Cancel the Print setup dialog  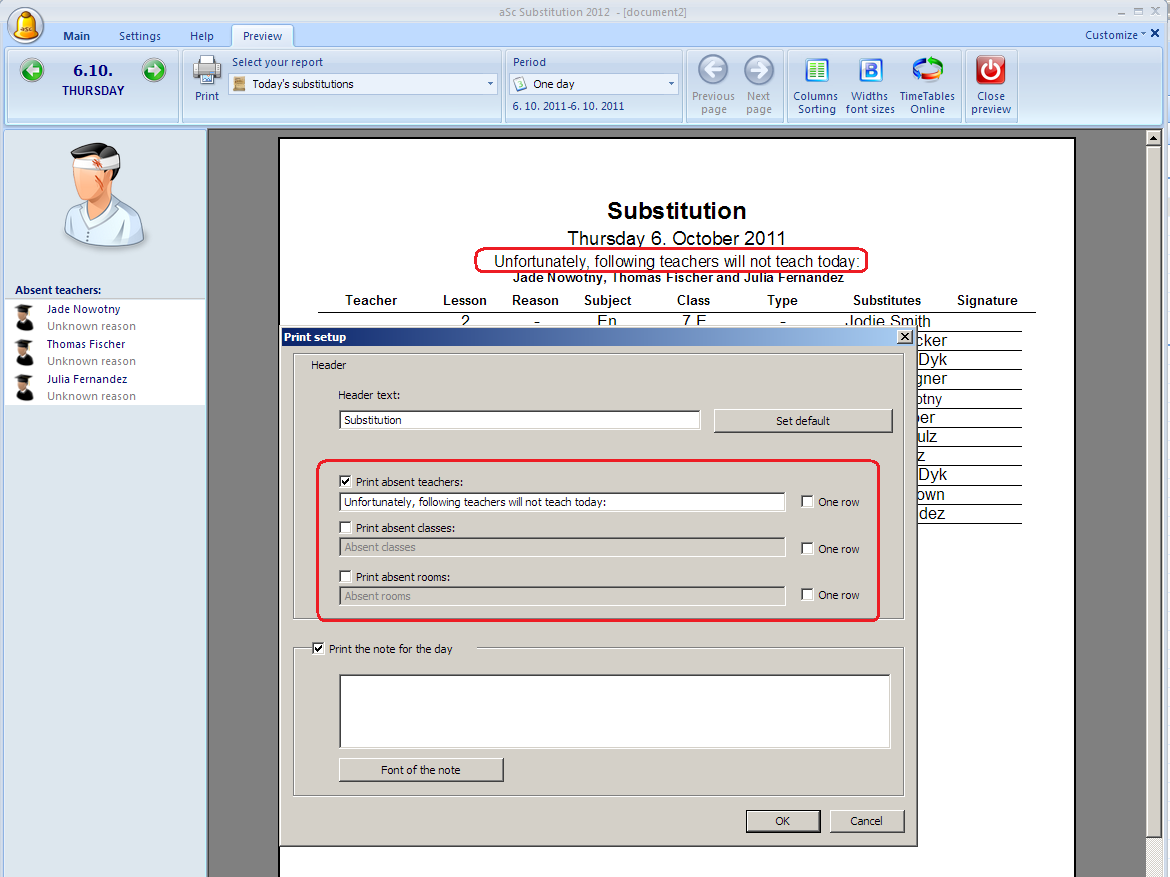coord(866,821)
